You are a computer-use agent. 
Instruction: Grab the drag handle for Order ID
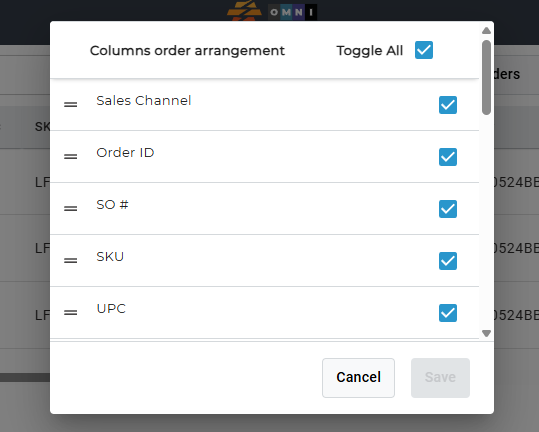(70, 156)
